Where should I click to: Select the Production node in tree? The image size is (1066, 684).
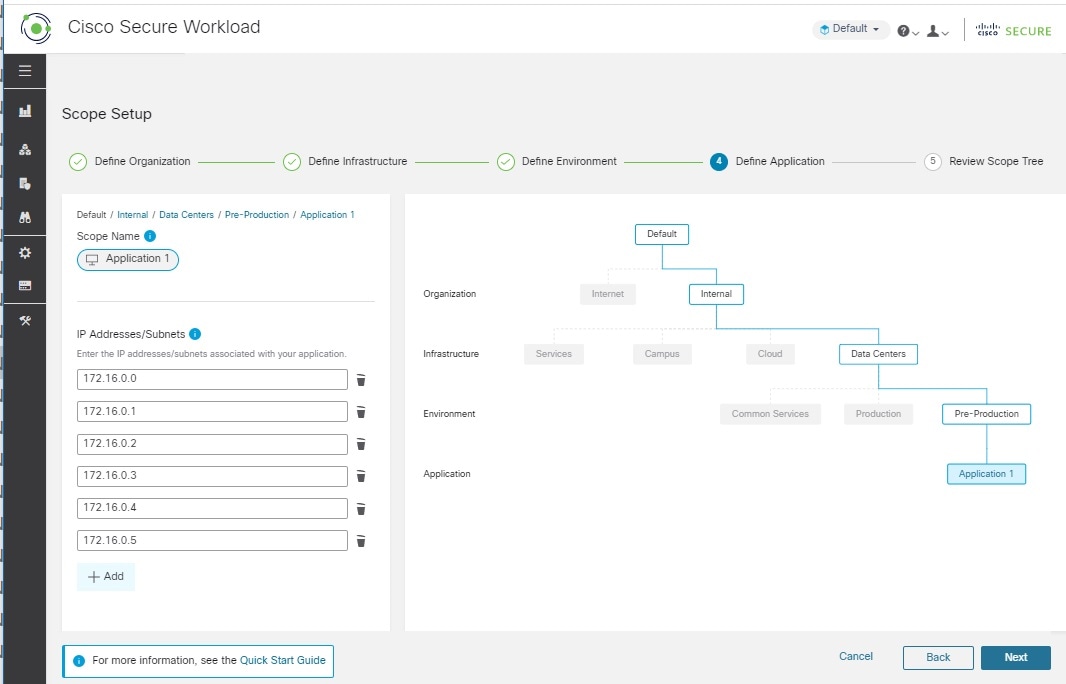[x=878, y=413]
